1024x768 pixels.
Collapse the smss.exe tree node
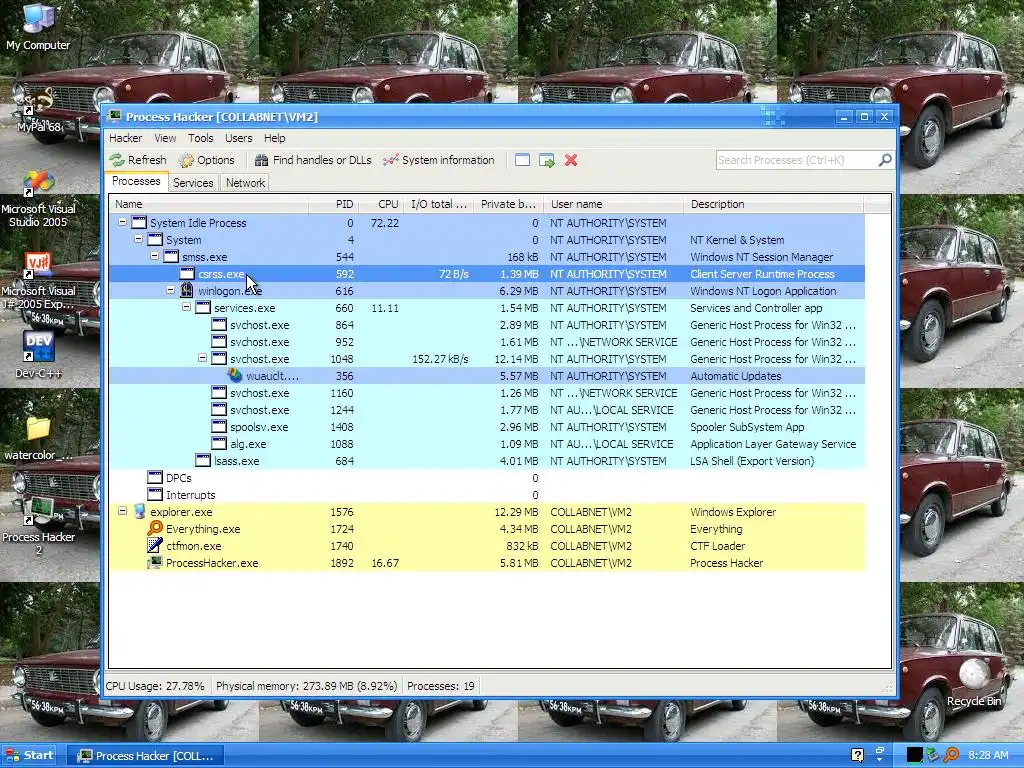[154, 256]
